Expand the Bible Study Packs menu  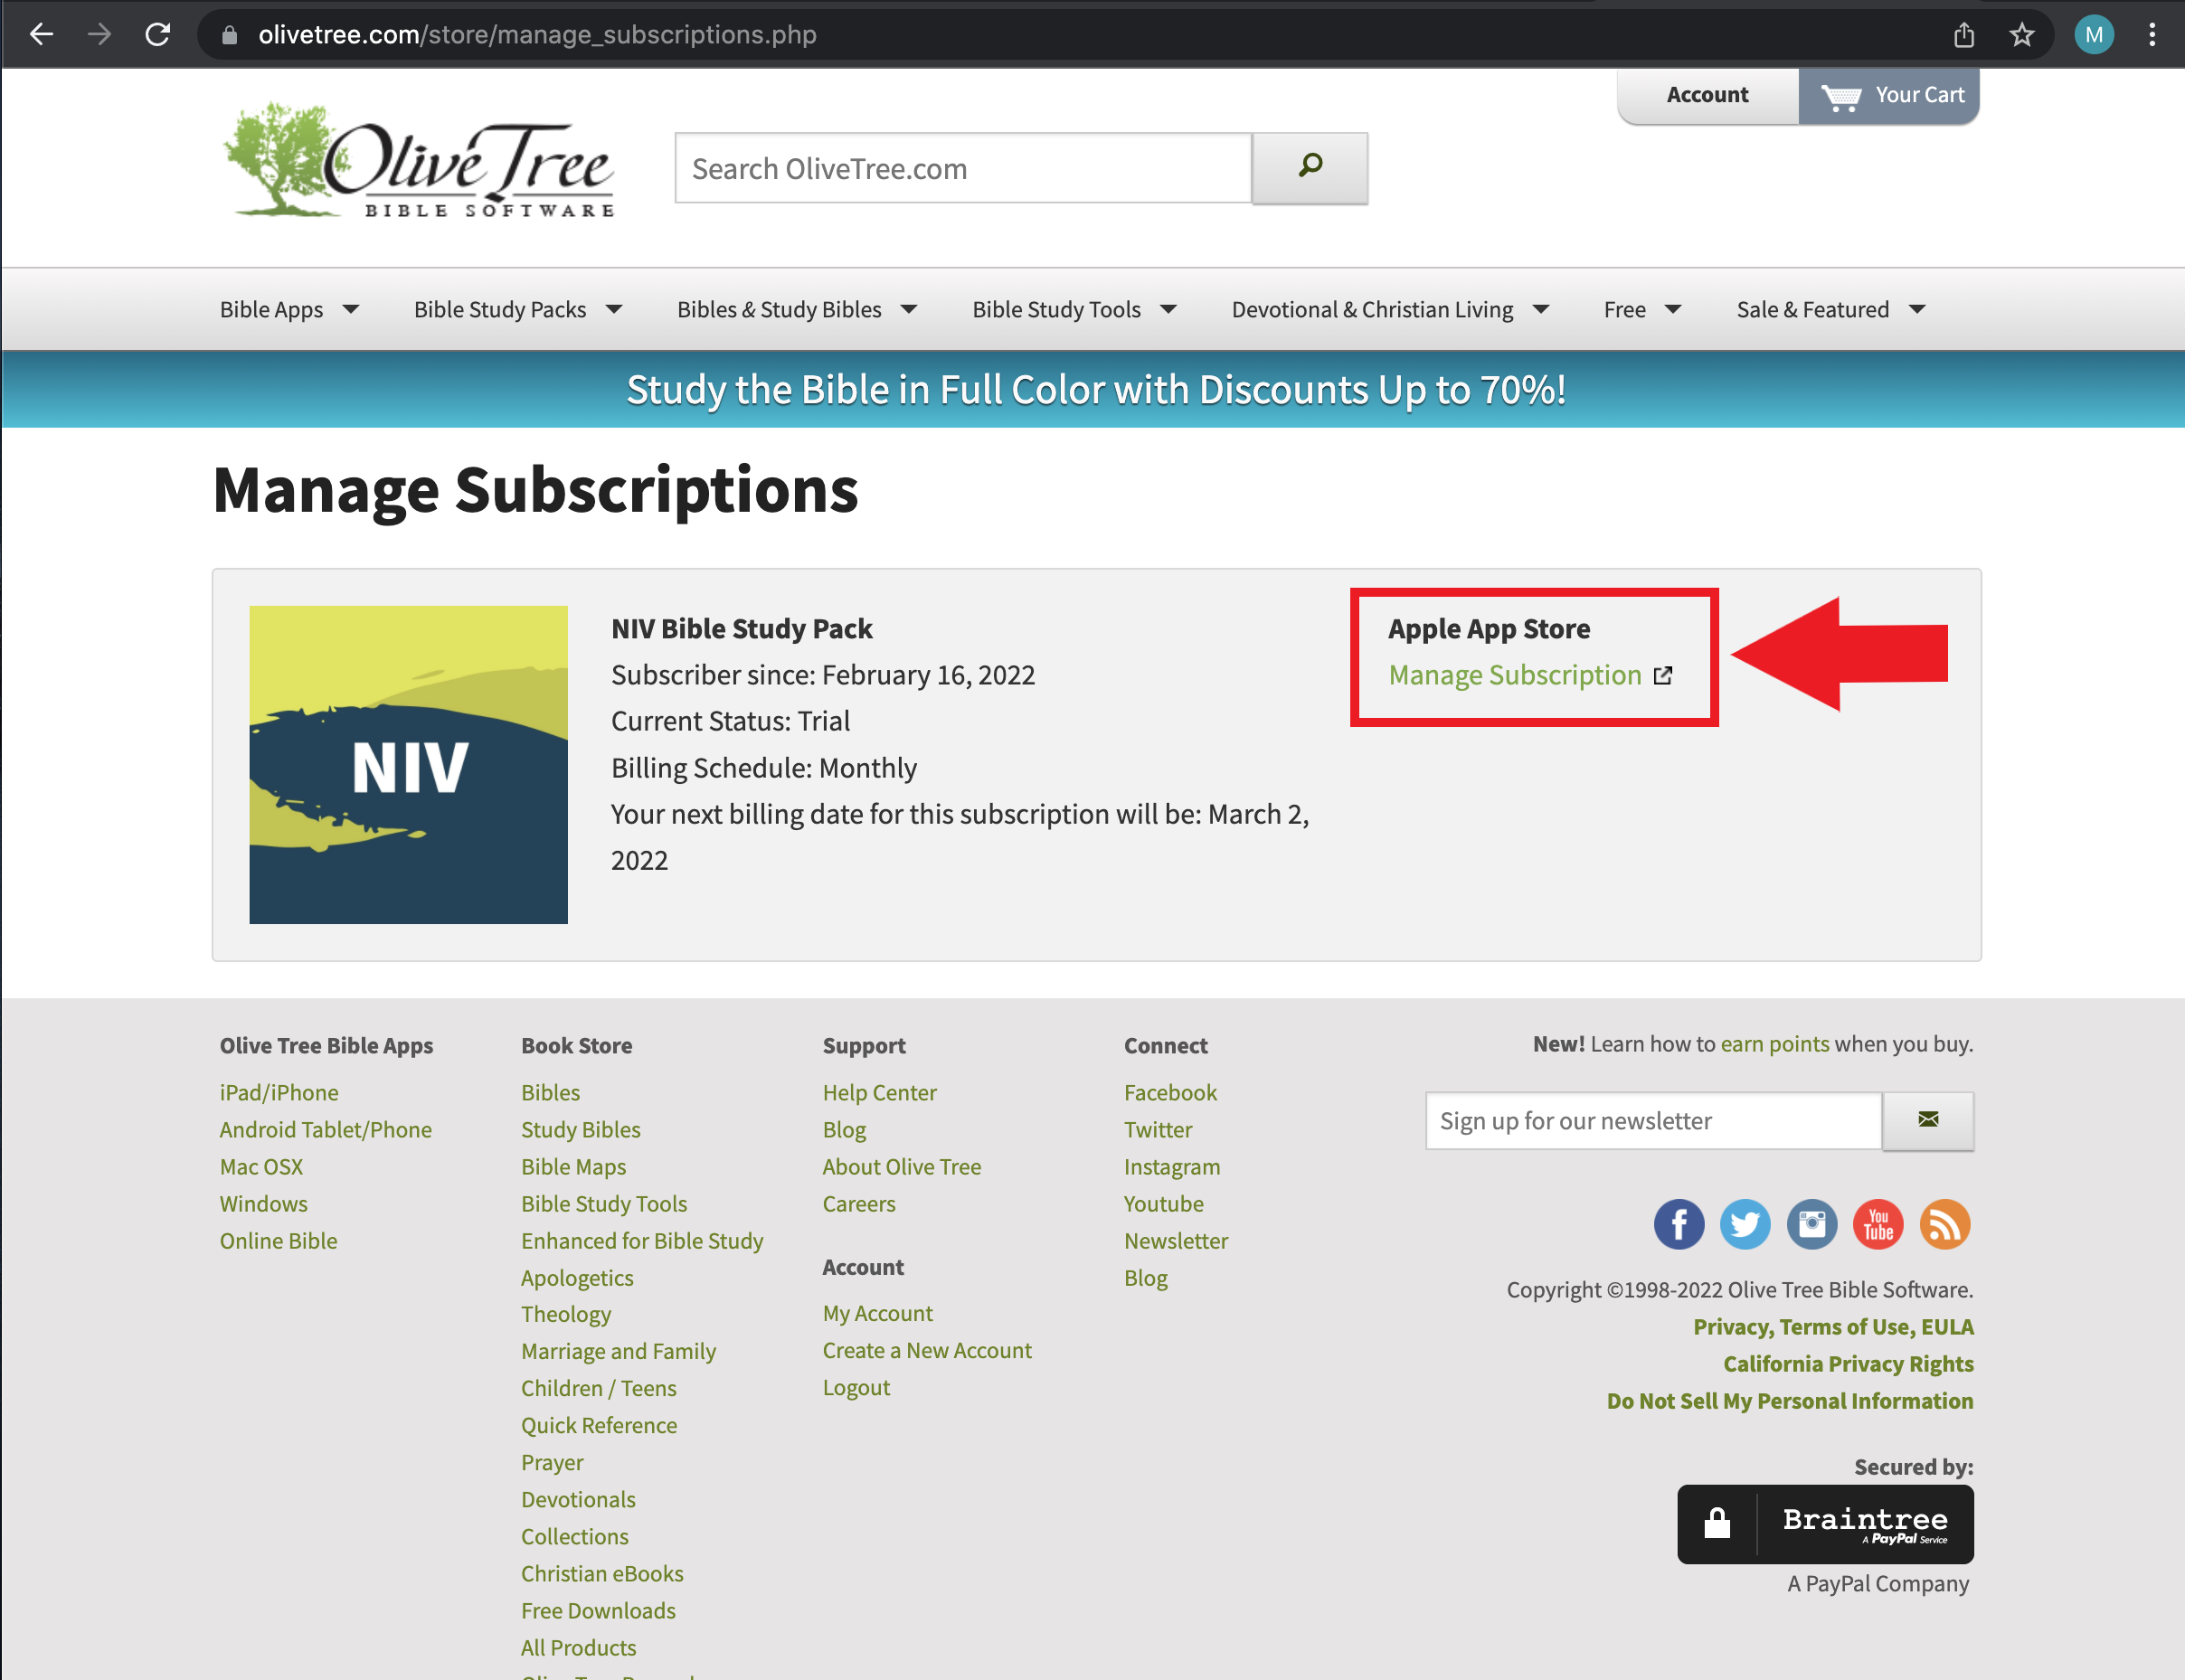518,310
